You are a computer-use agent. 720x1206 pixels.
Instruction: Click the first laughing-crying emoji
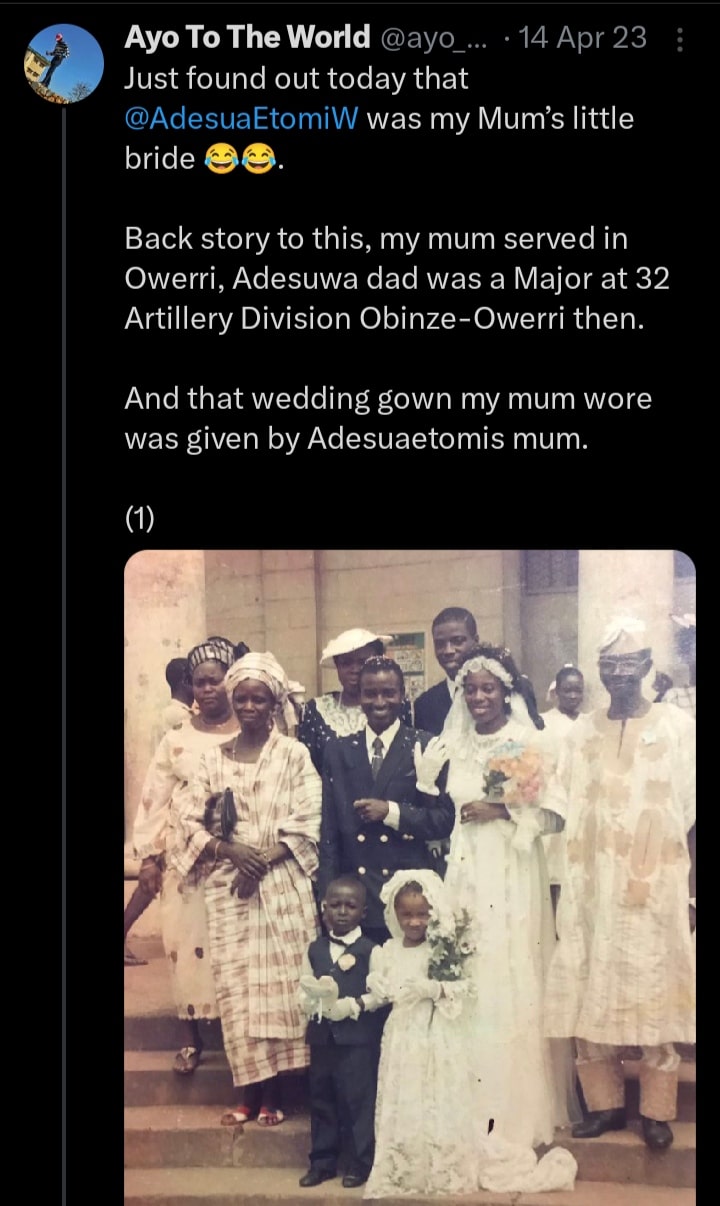tap(220, 159)
